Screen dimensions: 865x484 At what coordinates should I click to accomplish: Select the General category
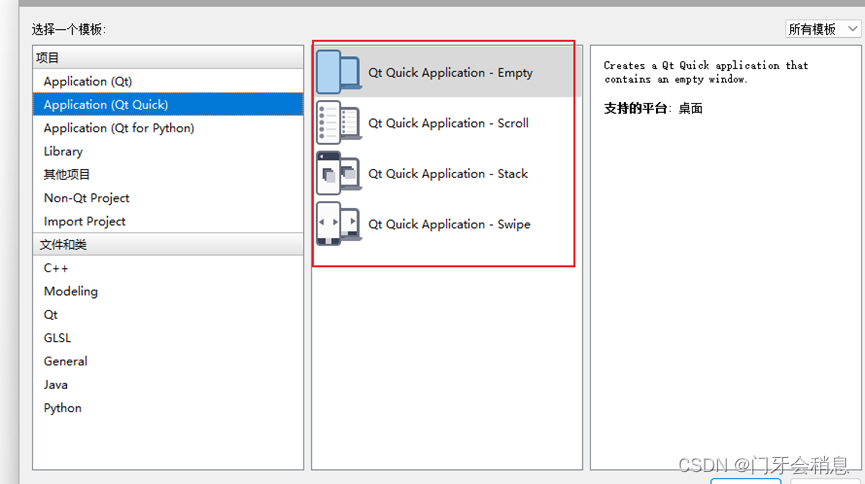(x=168, y=361)
